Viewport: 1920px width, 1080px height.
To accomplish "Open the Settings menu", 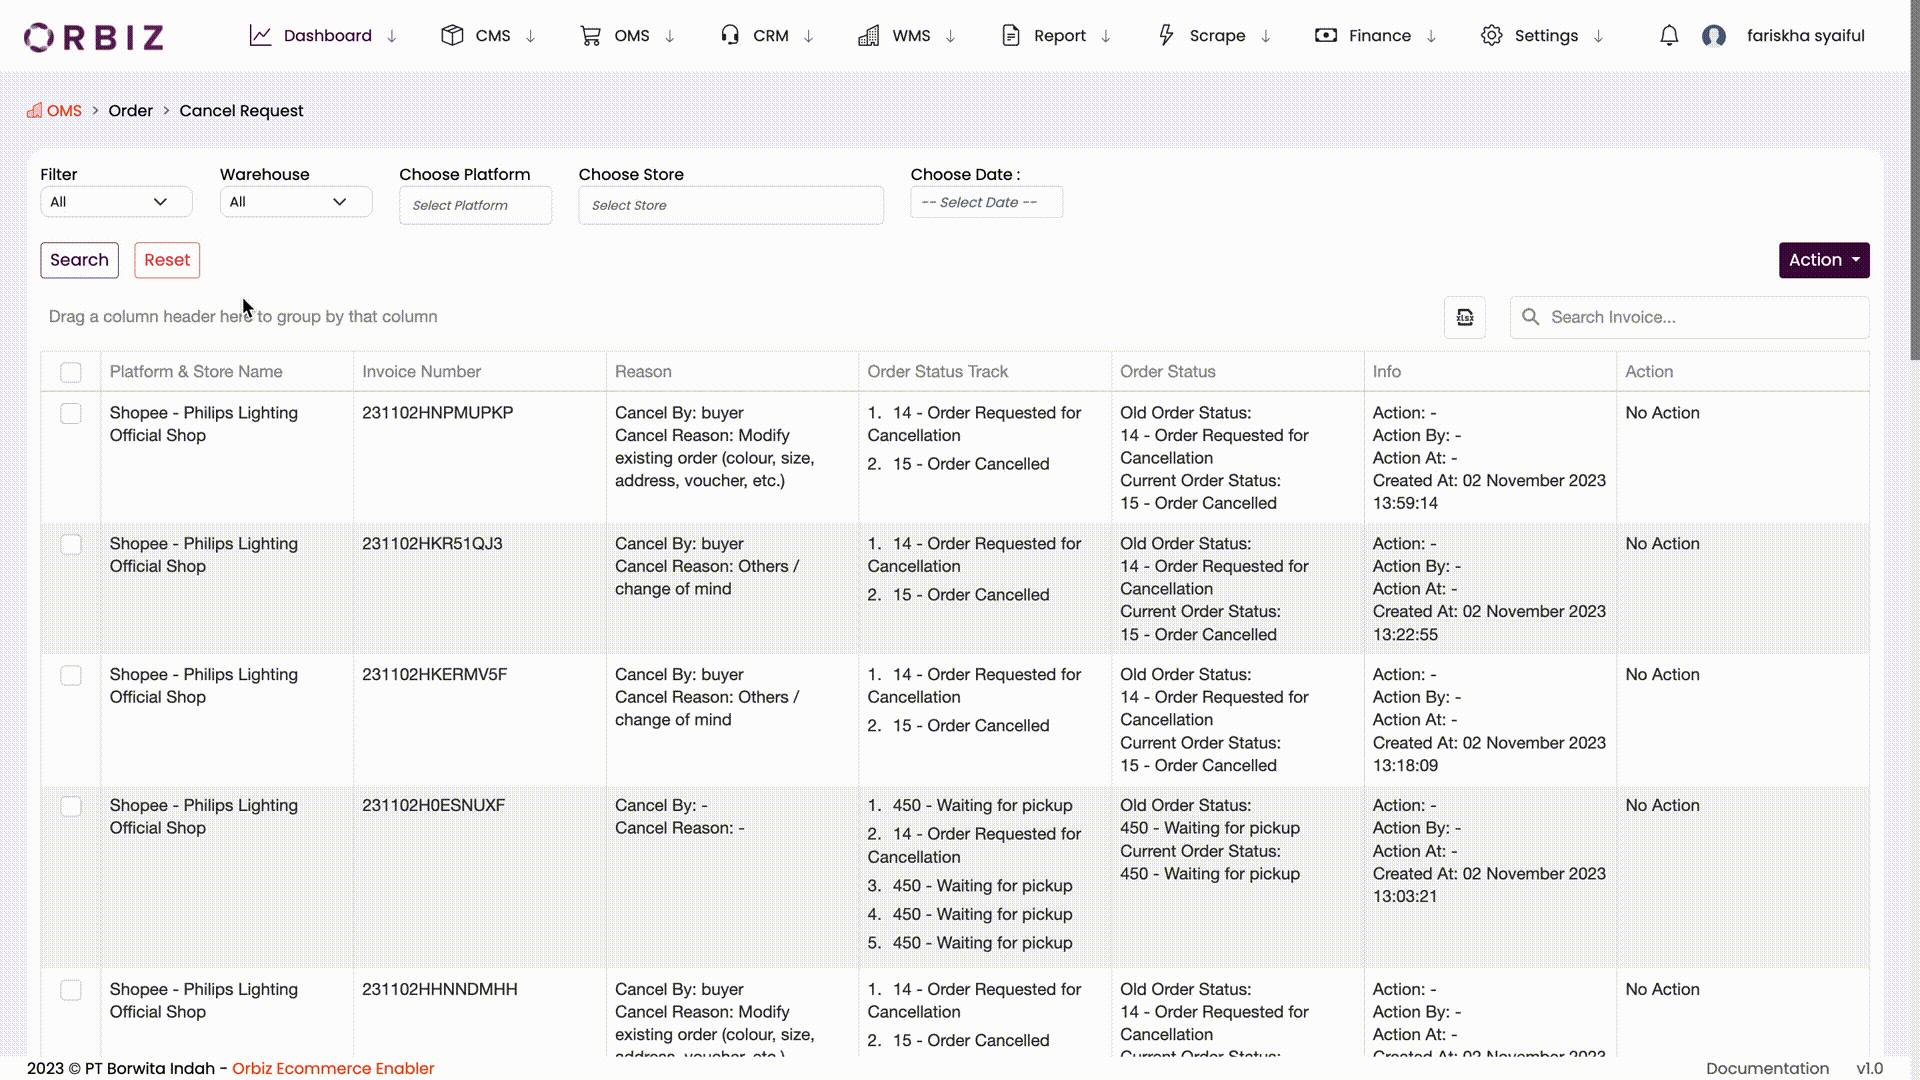I will (1546, 36).
